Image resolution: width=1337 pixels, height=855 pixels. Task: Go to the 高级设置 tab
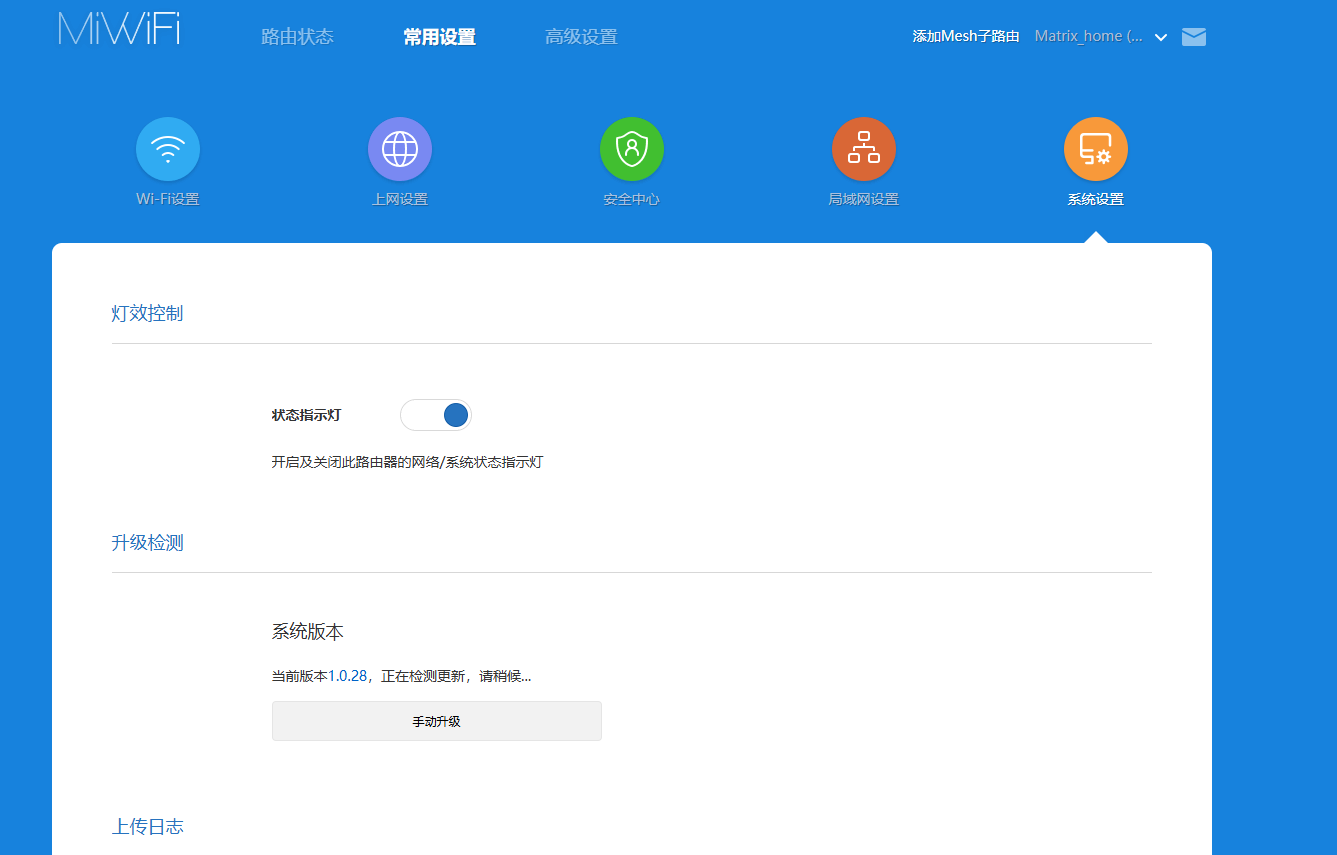pyautogui.click(x=581, y=37)
